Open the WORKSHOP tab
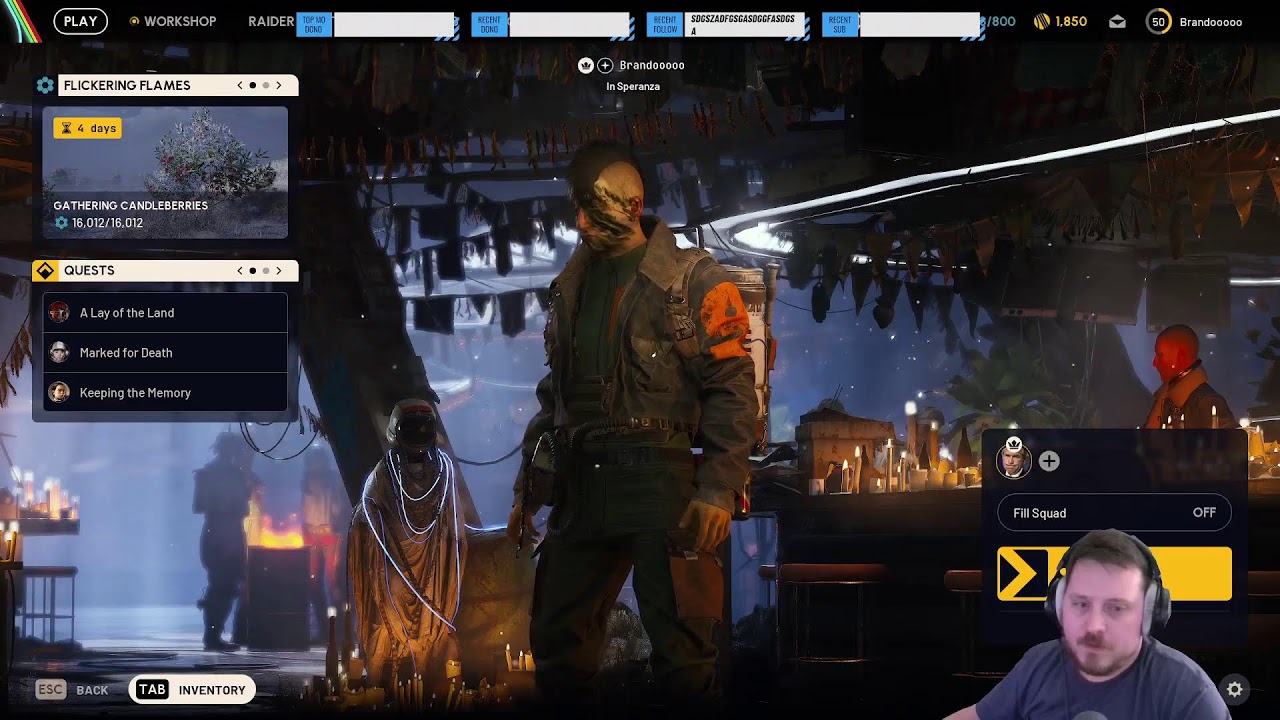Screen dimensions: 1280x720 pos(180,21)
